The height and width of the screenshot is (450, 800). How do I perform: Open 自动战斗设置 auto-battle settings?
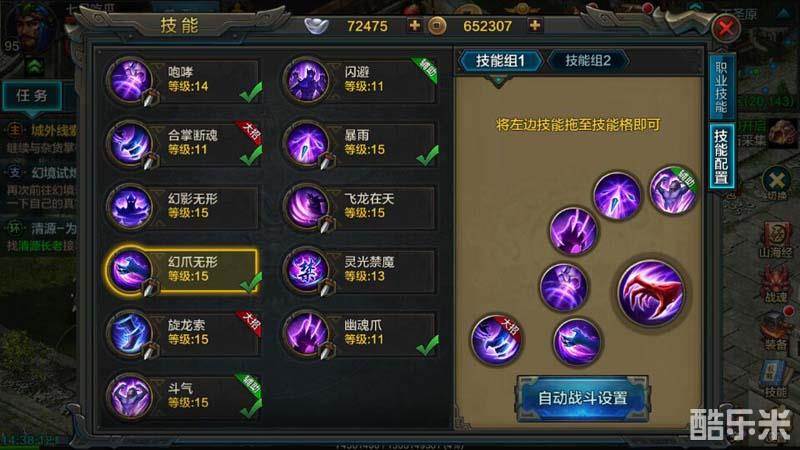[x=583, y=398]
